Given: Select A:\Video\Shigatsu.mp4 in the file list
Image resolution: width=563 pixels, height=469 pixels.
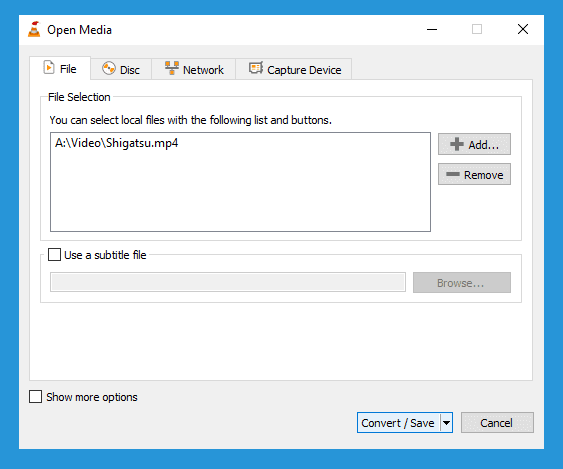Looking at the screenshot, I should (x=116, y=143).
